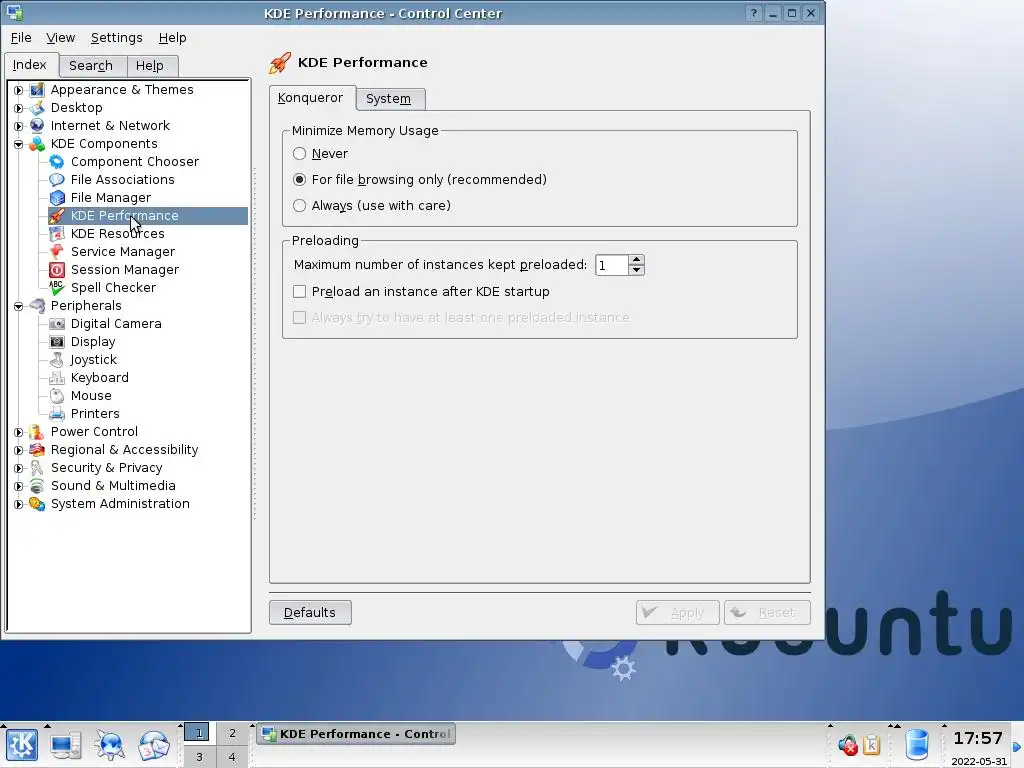This screenshot has width=1024, height=768.
Task: Open the Kontact mail icon in taskbar
Action: click(x=153, y=745)
